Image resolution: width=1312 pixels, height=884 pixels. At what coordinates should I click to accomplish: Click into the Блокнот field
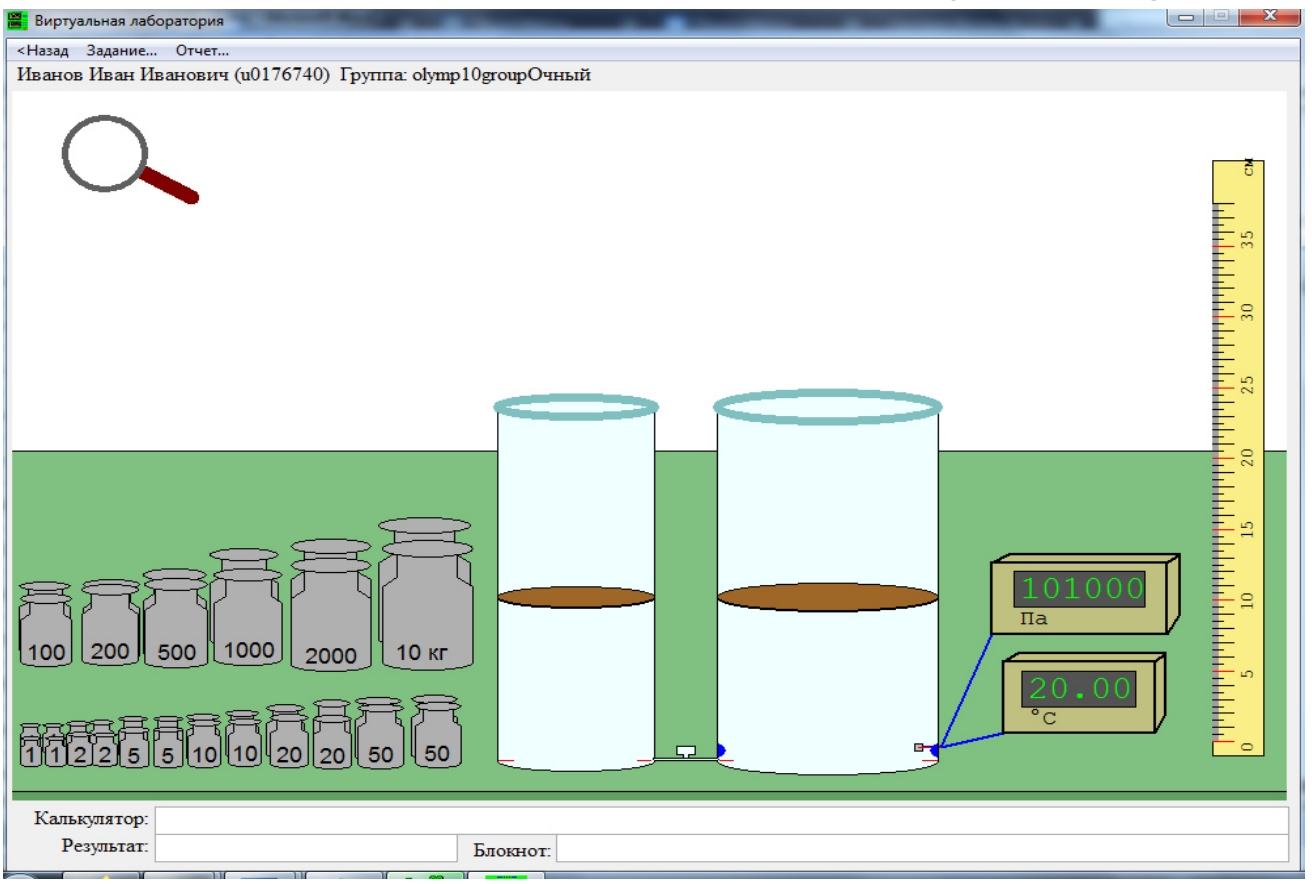(922, 849)
